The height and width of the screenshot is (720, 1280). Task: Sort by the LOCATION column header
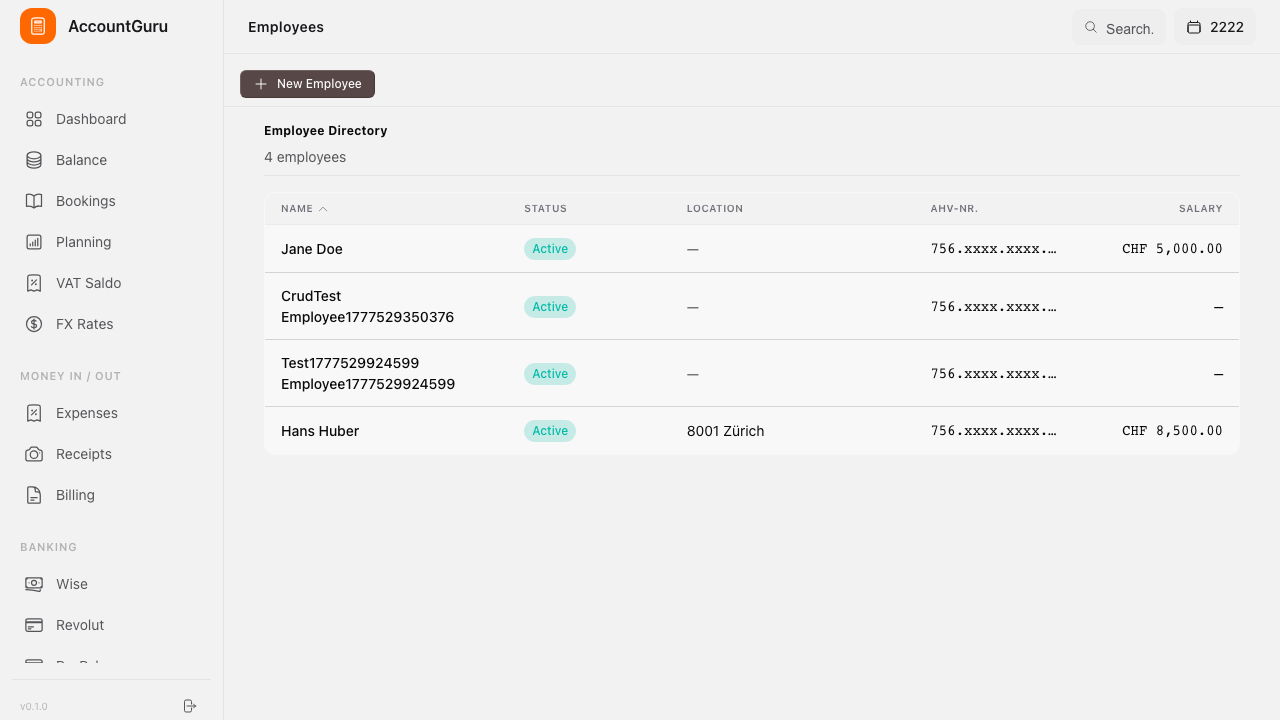coord(715,209)
